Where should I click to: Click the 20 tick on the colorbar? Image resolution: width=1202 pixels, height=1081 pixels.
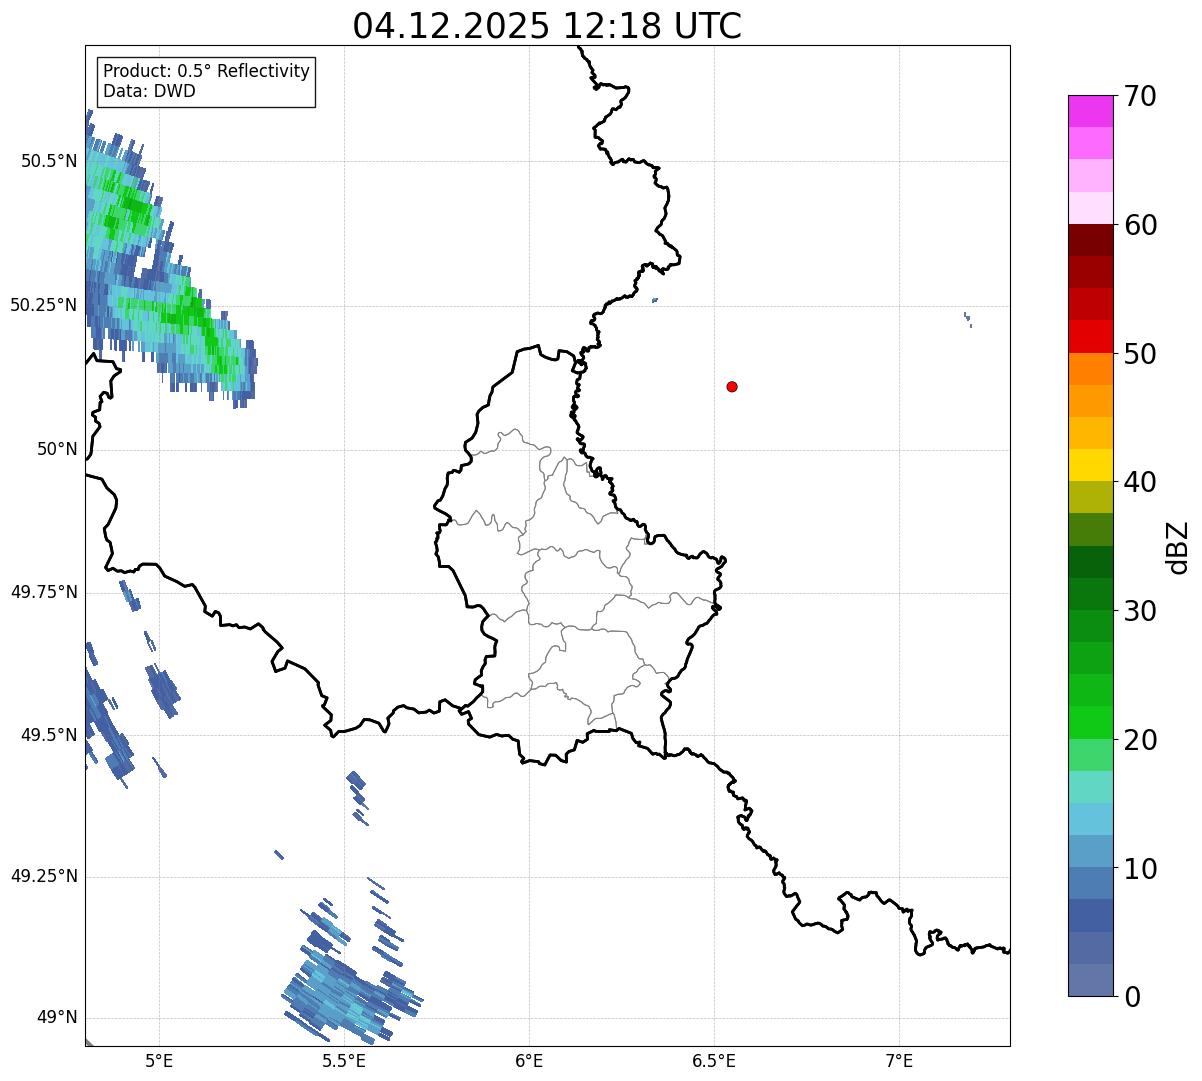click(1140, 740)
